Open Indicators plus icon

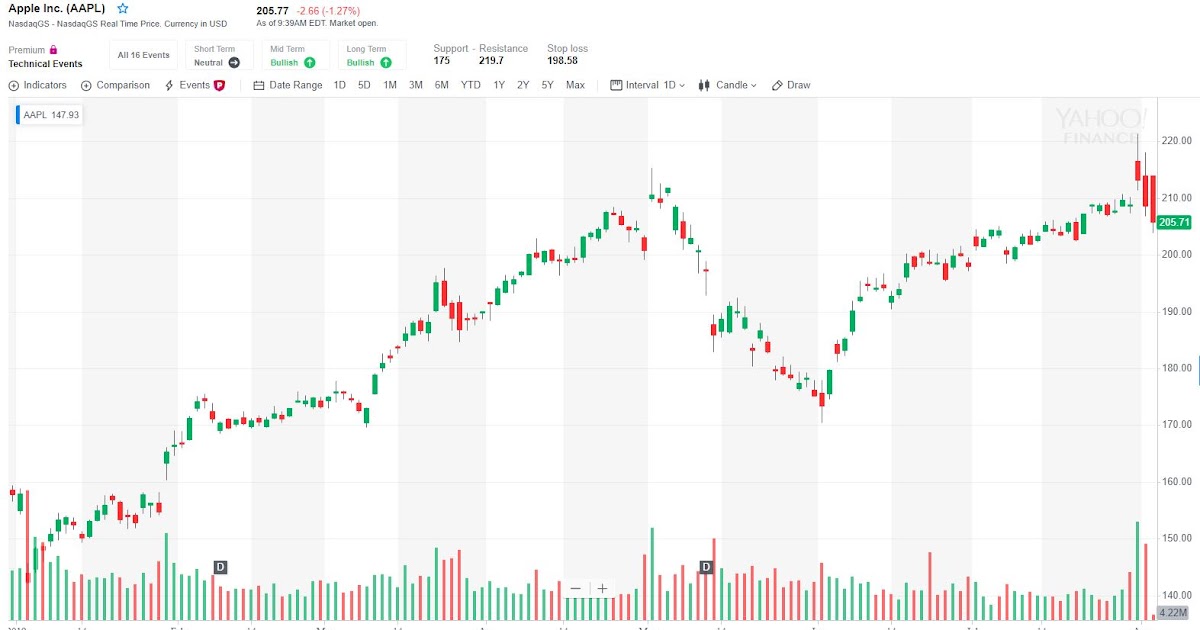[x=13, y=86]
